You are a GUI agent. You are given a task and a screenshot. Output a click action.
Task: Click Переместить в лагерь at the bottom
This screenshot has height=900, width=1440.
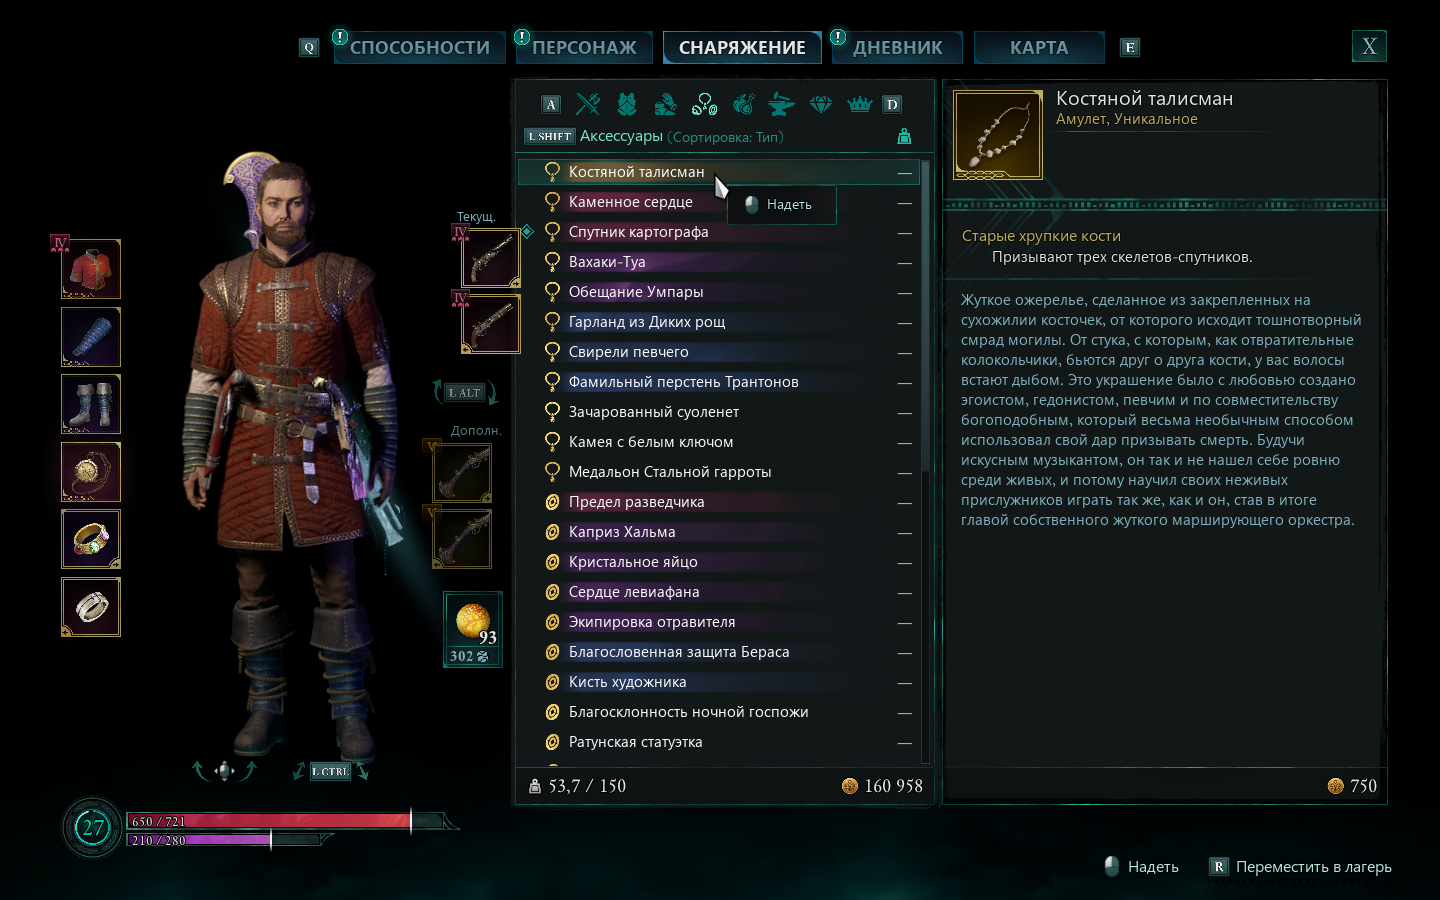(x=1313, y=867)
